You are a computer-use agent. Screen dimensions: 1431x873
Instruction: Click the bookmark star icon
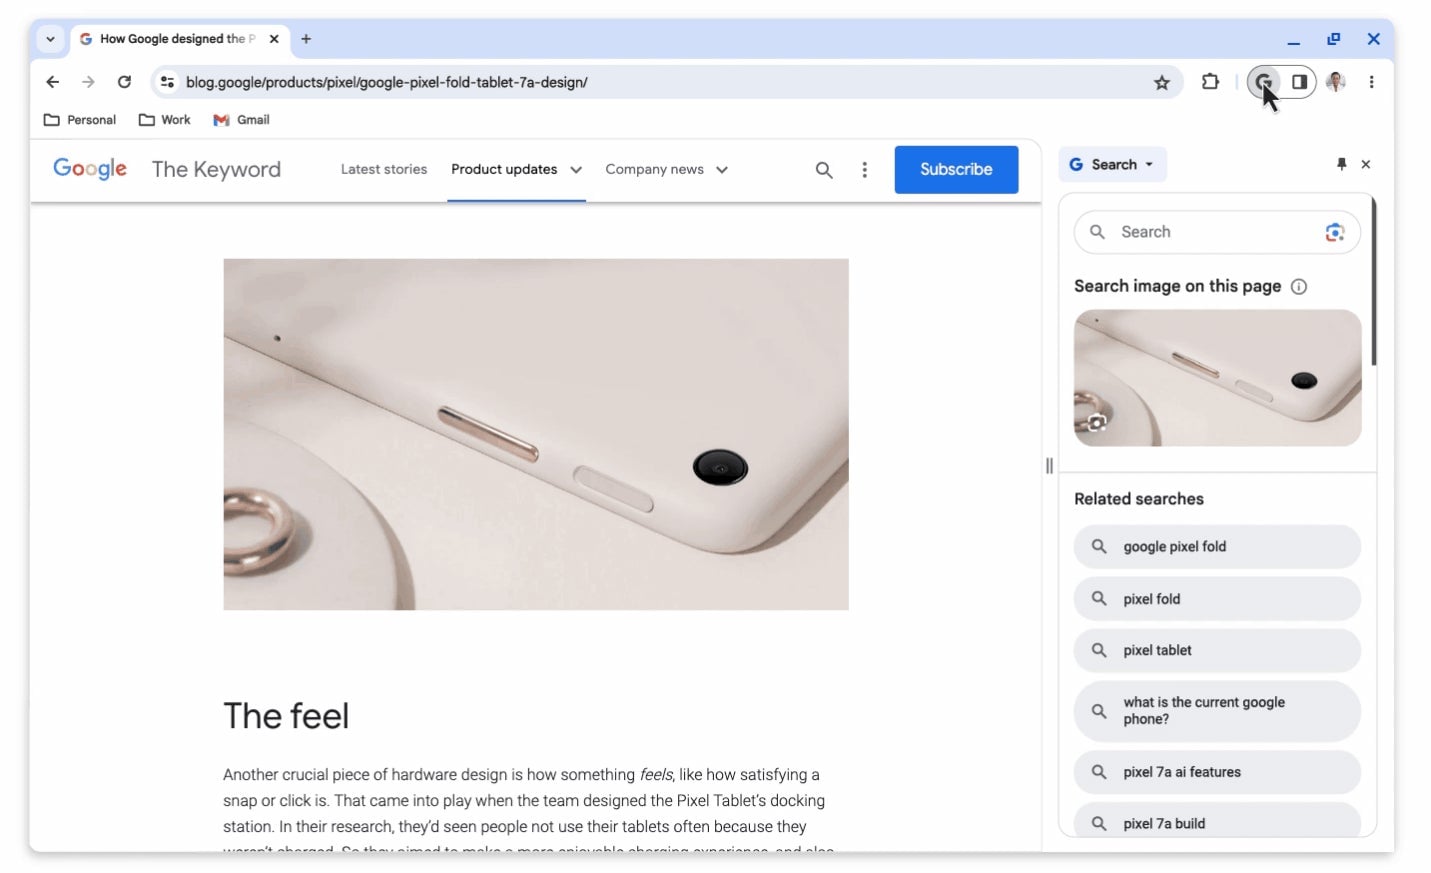coord(1162,82)
